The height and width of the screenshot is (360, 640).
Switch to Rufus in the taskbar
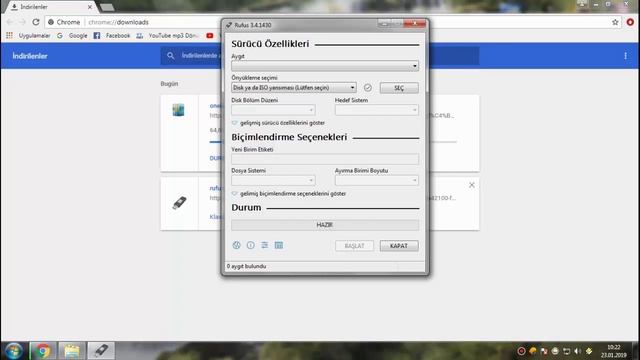pyautogui.click(x=101, y=351)
